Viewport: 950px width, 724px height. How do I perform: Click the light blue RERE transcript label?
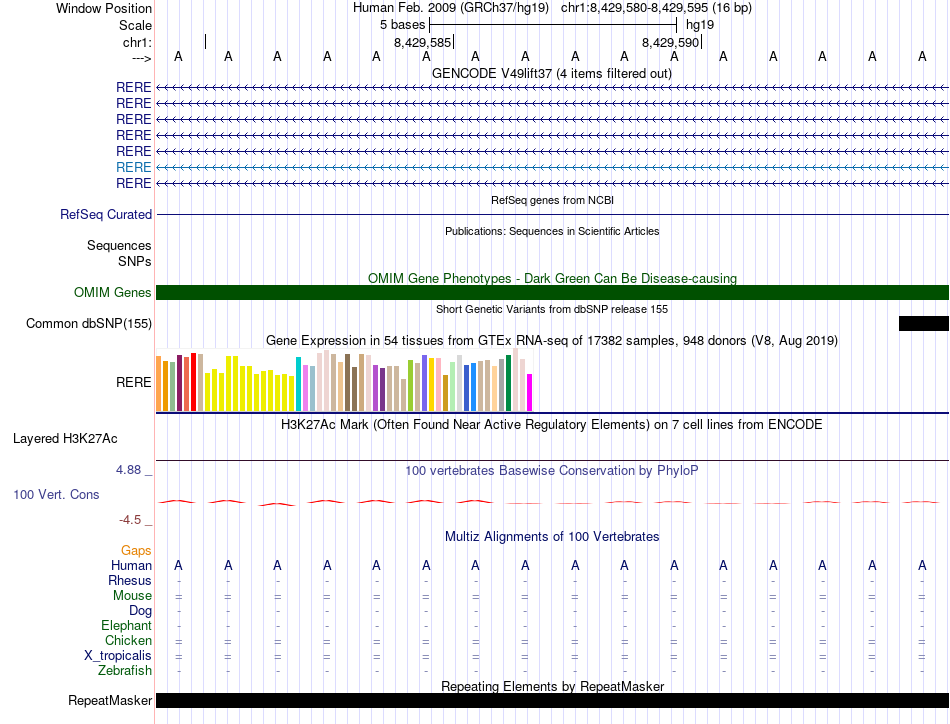click(134, 167)
